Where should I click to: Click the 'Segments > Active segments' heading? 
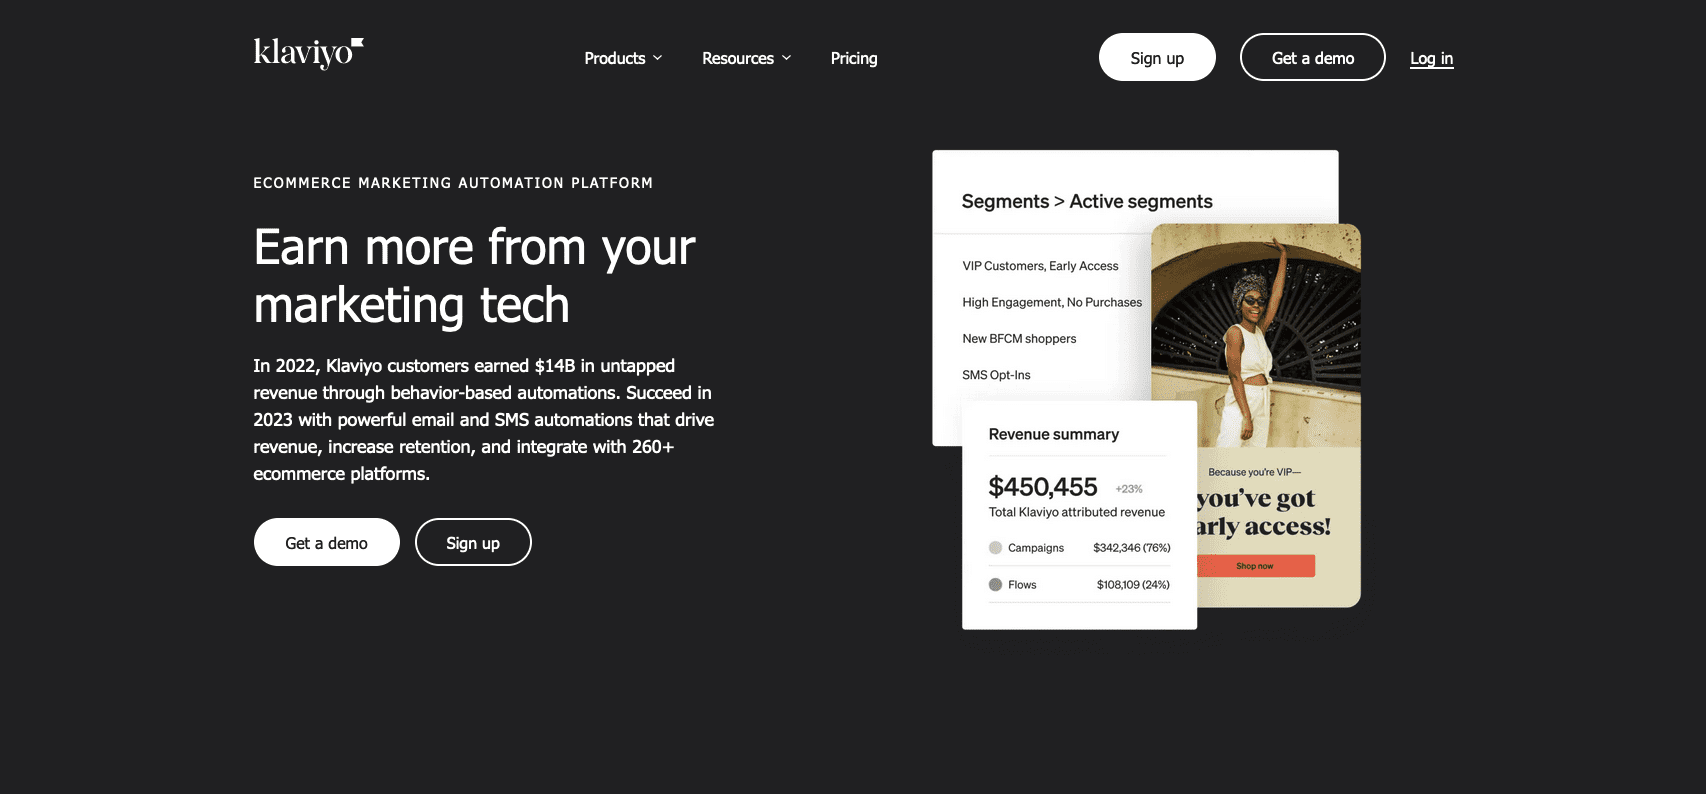click(1087, 201)
